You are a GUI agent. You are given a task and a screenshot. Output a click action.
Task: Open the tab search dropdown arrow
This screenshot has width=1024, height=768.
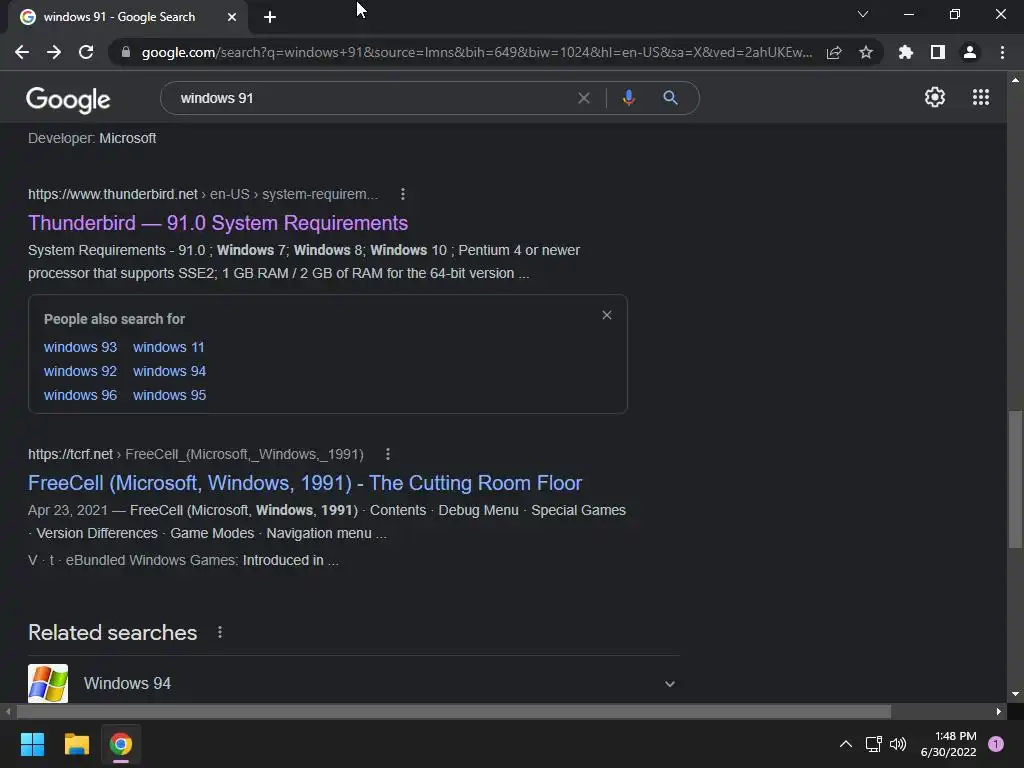click(x=863, y=14)
